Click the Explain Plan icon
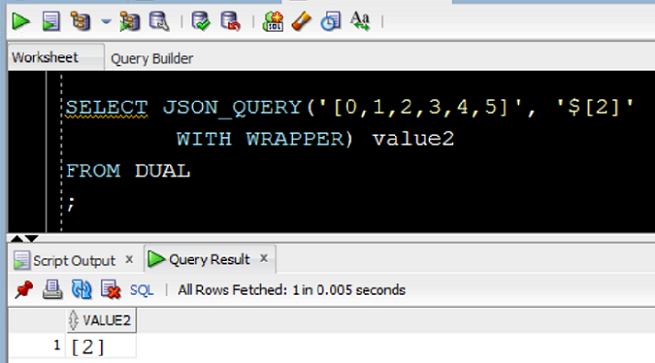The image size is (655, 363). coord(80,21)
